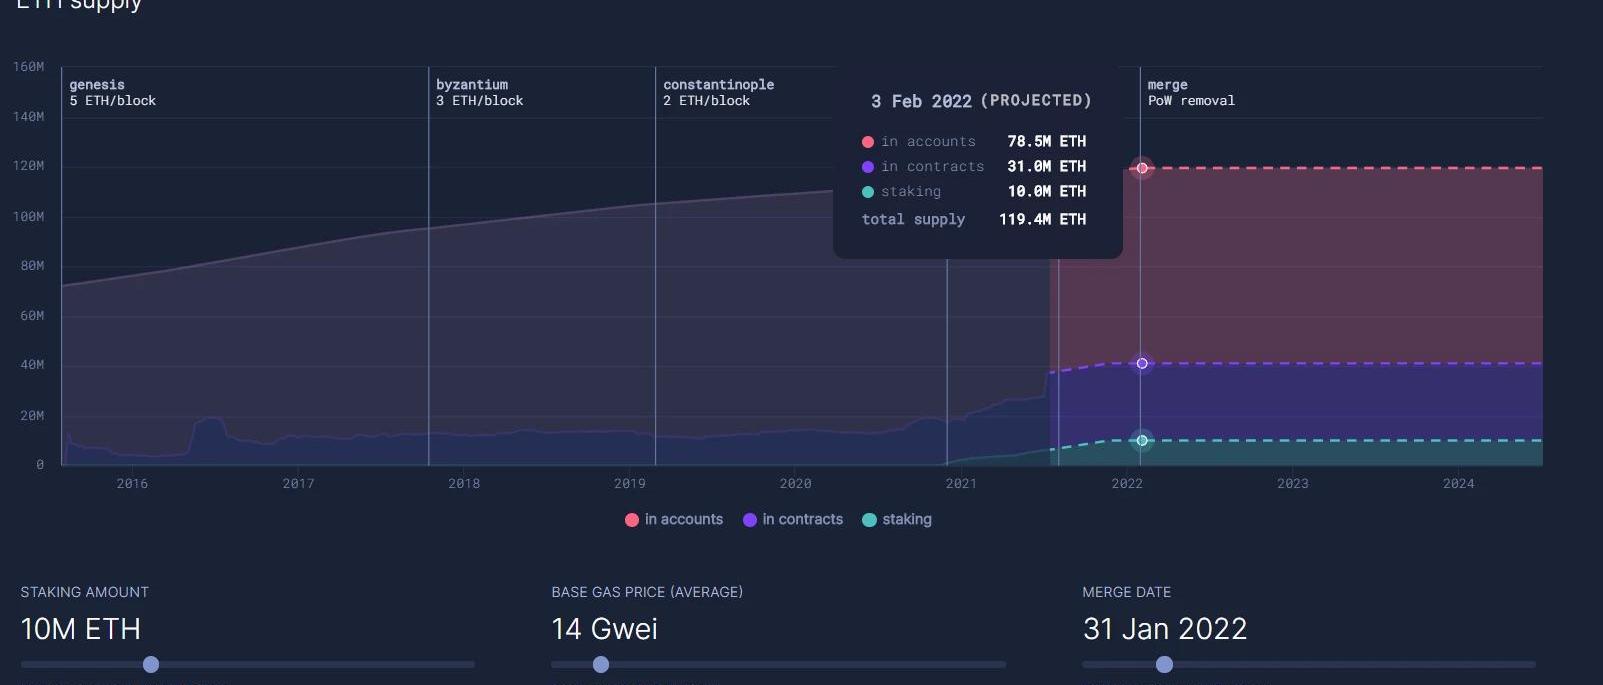
Task: Click the 2023 label on the x-axis
Action: click(x=1292, y=484)
